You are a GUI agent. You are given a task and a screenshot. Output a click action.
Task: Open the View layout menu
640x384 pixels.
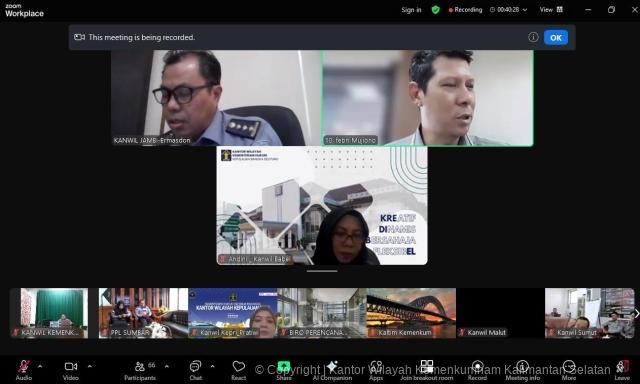[x=551, y=9]
